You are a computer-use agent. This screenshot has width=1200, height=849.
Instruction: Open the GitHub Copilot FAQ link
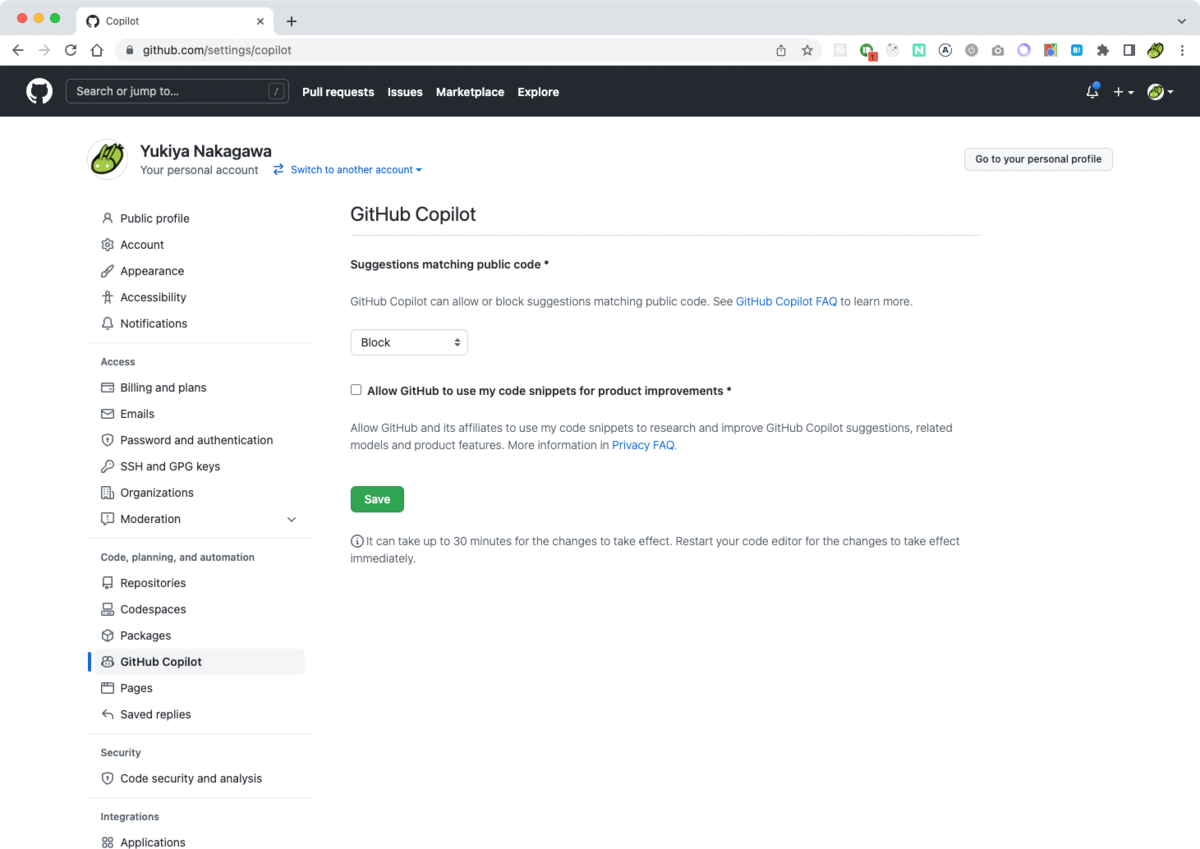pos(786,301)
